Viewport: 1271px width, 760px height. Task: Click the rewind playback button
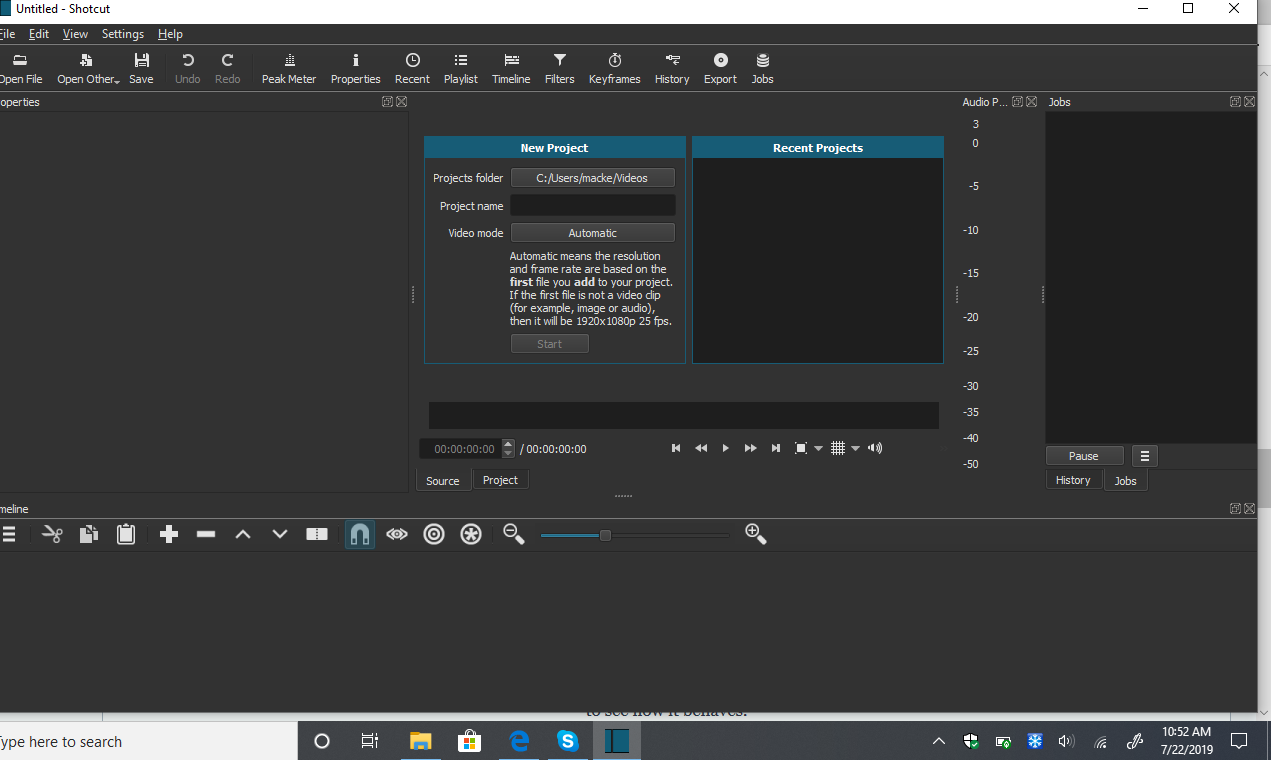tap(701, 448)
